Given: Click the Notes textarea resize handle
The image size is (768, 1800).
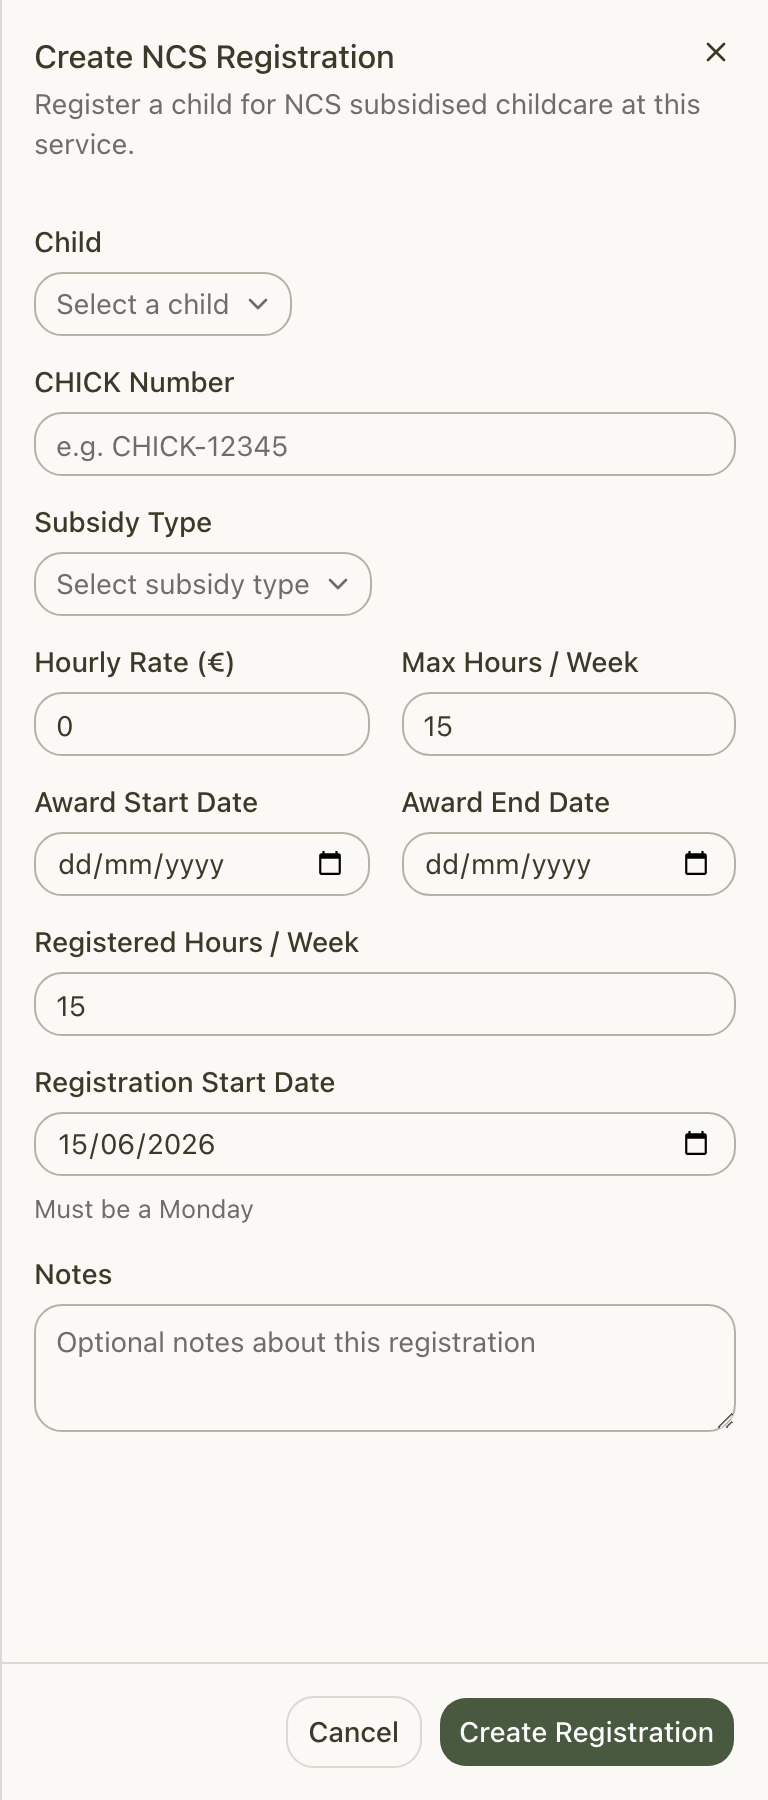Looking at the screenshot, I should click(726, 1421).
